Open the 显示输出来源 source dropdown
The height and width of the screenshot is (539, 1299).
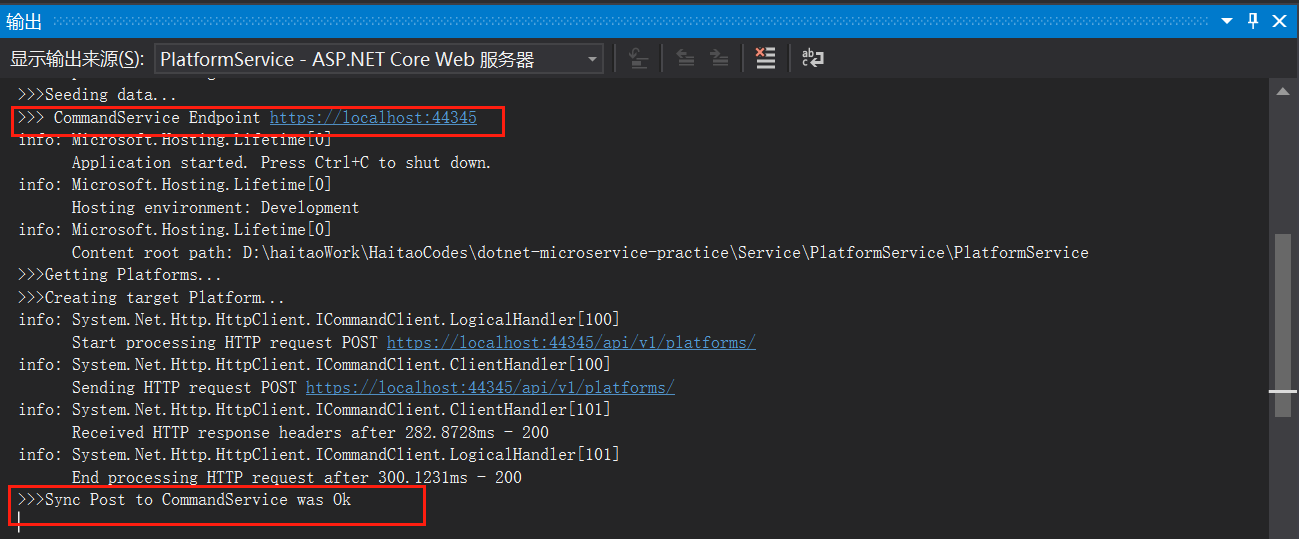379,59
